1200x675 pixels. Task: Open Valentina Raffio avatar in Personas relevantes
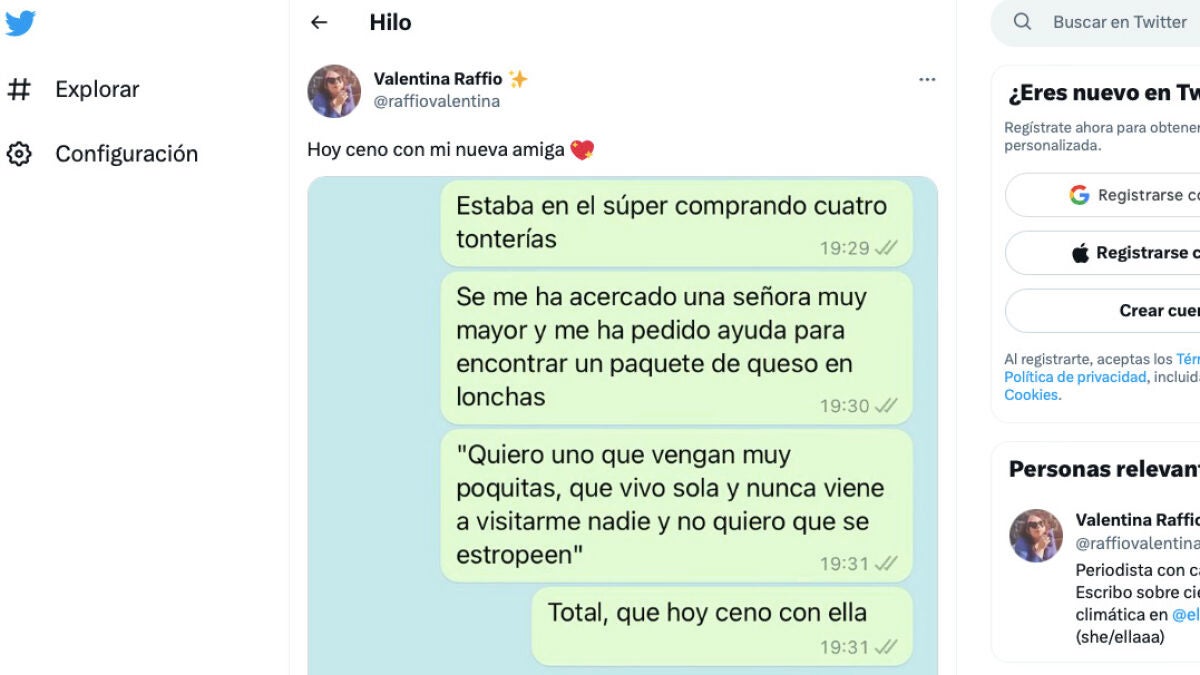[1036, 535]
